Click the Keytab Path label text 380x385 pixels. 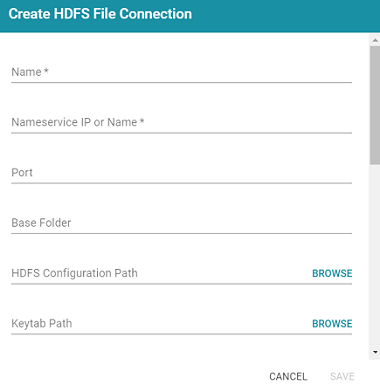pyautogui.click(x=42, y=323)
